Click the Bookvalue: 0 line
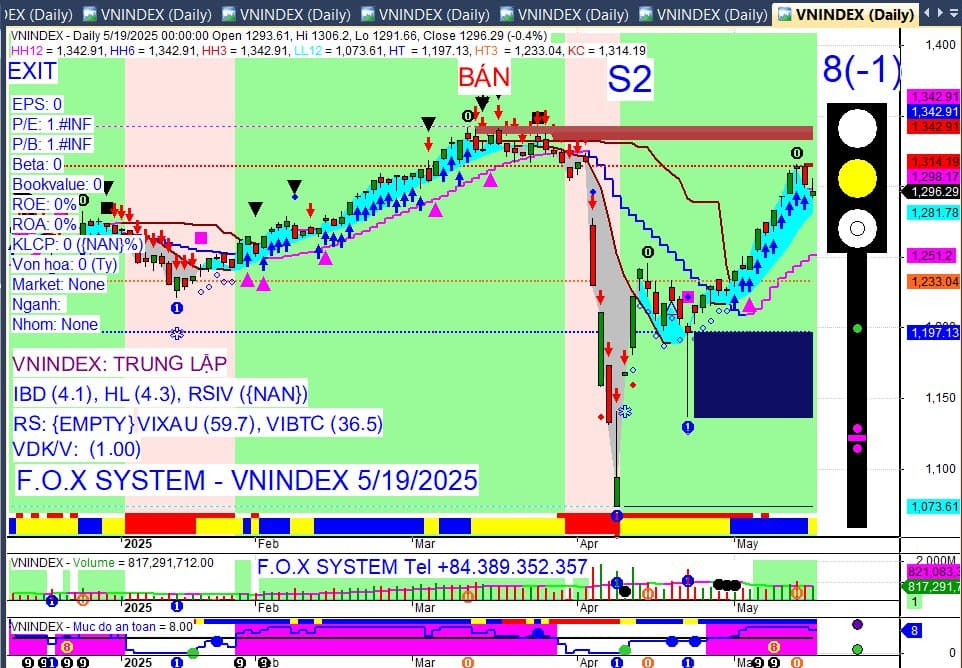This screenshot has width=962, height=668. coord(57,184)
